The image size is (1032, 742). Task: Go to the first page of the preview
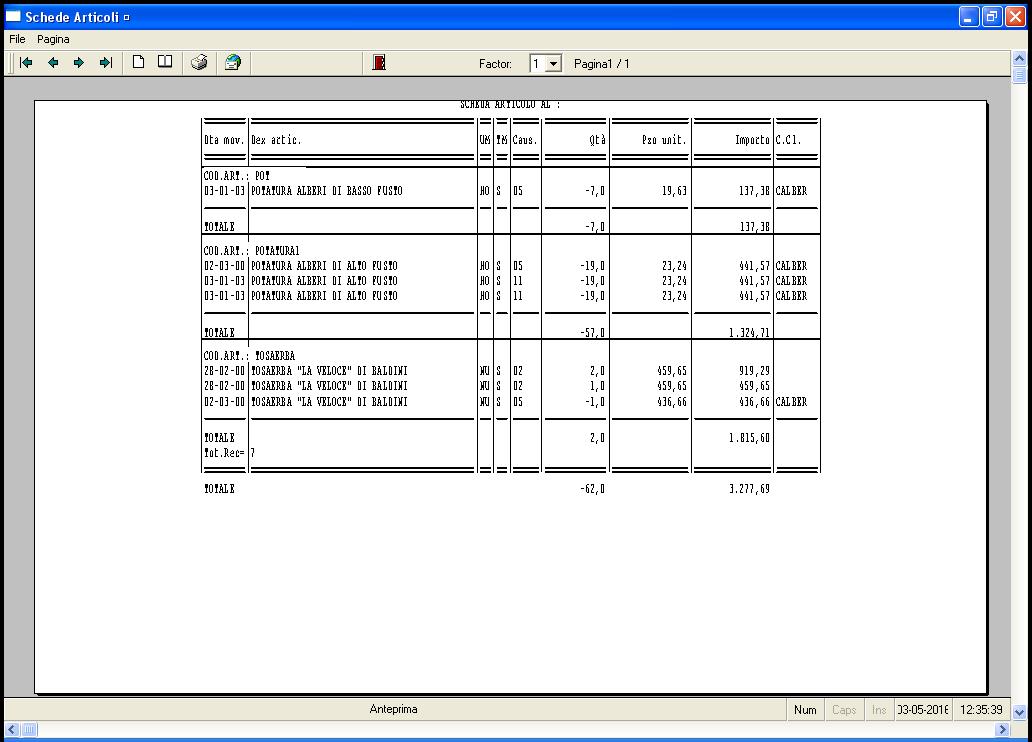pyautogui.click(x=26, y=63)
